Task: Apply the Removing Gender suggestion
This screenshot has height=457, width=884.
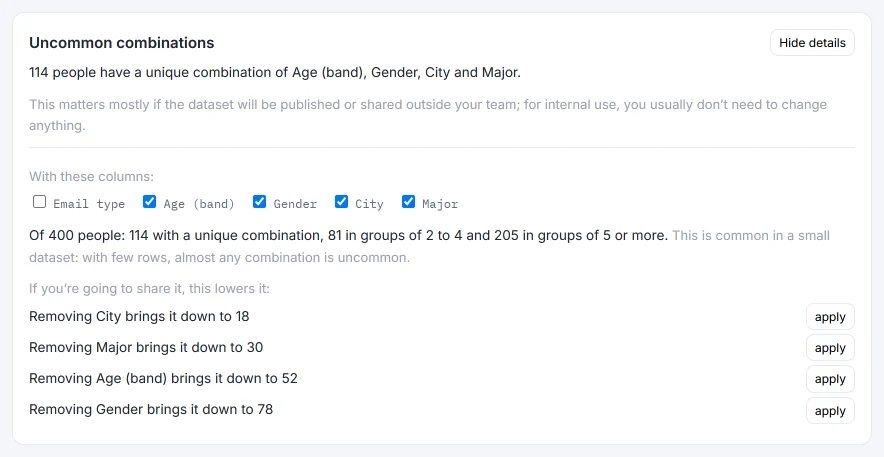Action: (830, 411)
